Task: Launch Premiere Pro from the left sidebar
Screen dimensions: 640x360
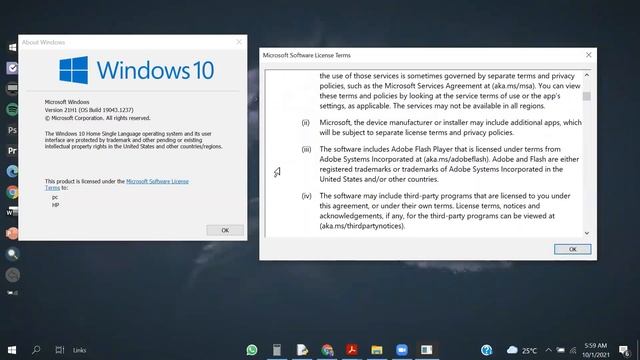Action: tap(12, 151)
